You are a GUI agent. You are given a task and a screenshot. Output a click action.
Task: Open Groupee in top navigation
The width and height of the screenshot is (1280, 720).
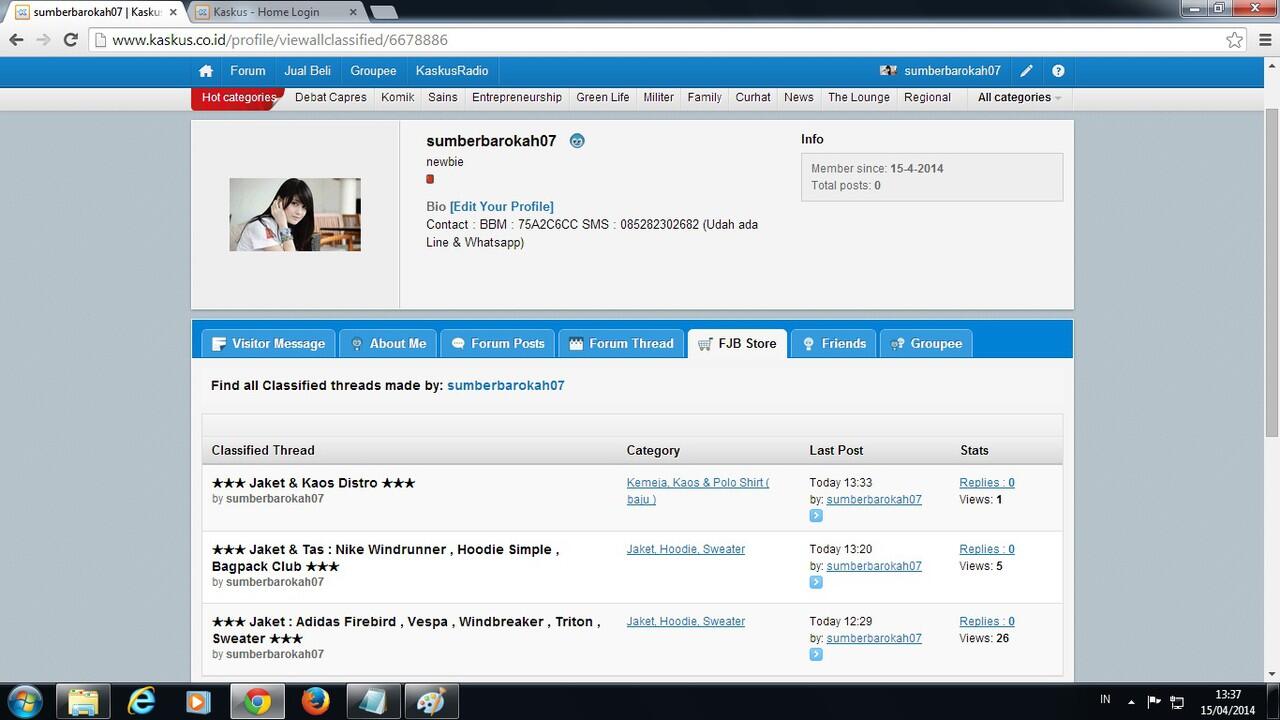(373, 71)
